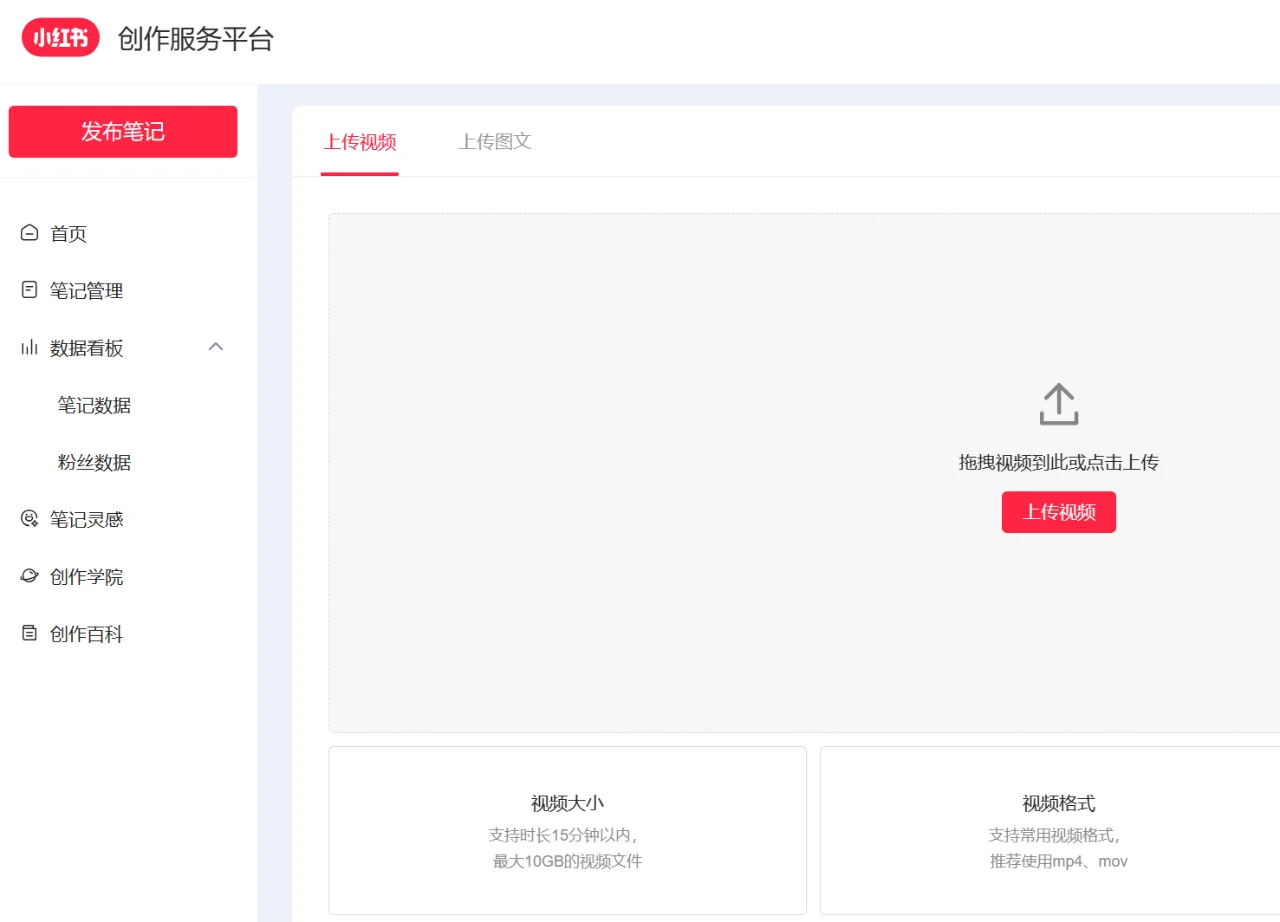Click the 支持时长15分钟以内 text
This screenshot has height=922, width=1280.
pyautogui.click(x=563, y=835)
